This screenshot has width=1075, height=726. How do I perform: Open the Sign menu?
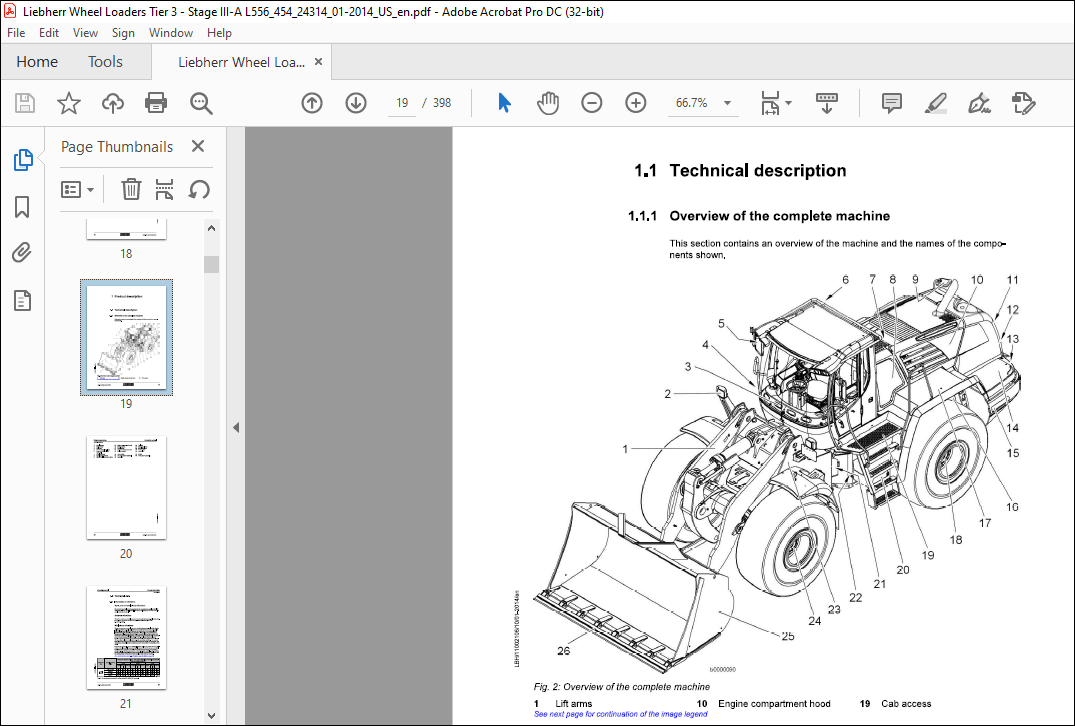123,33
